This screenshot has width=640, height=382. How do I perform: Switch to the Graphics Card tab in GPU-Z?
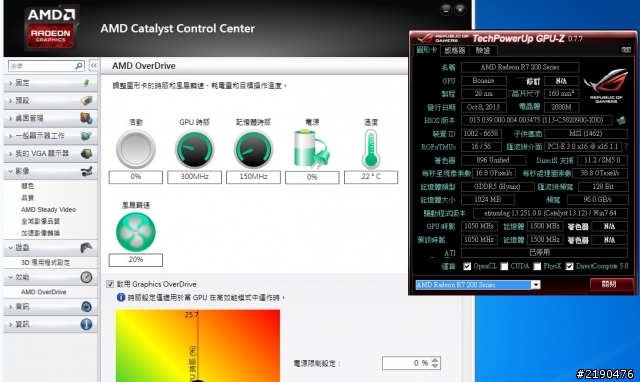pyautogui.click(x=427, y=50)
